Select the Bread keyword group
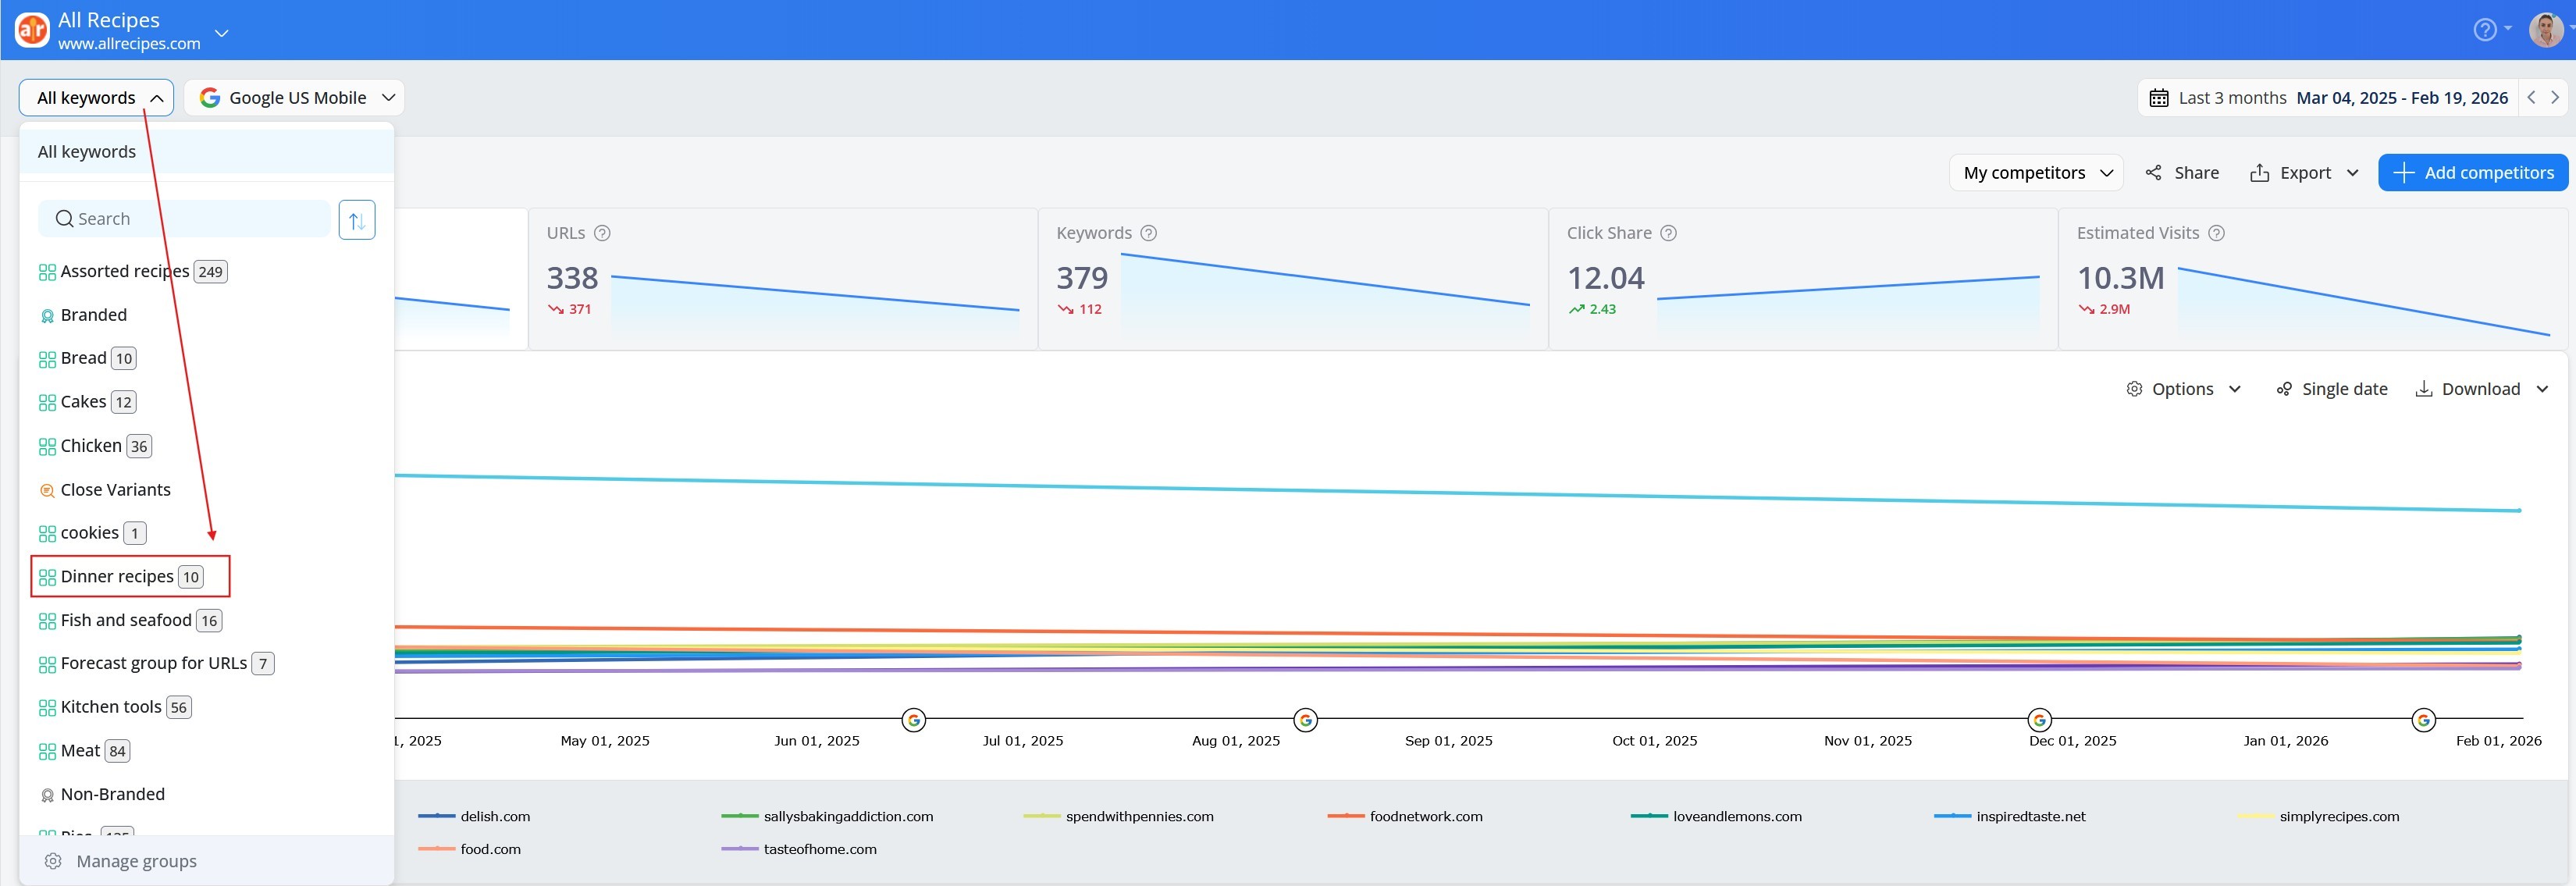The width and height of the screenshot is (2576, 886). click(x=87, y=358)
